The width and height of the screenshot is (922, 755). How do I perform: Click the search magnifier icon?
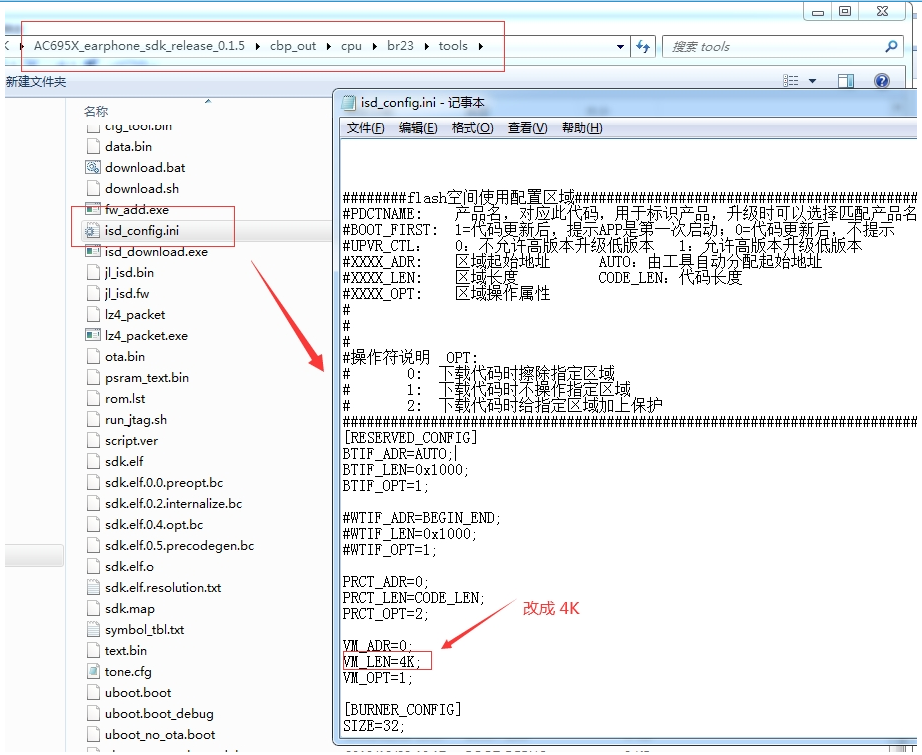891,46
